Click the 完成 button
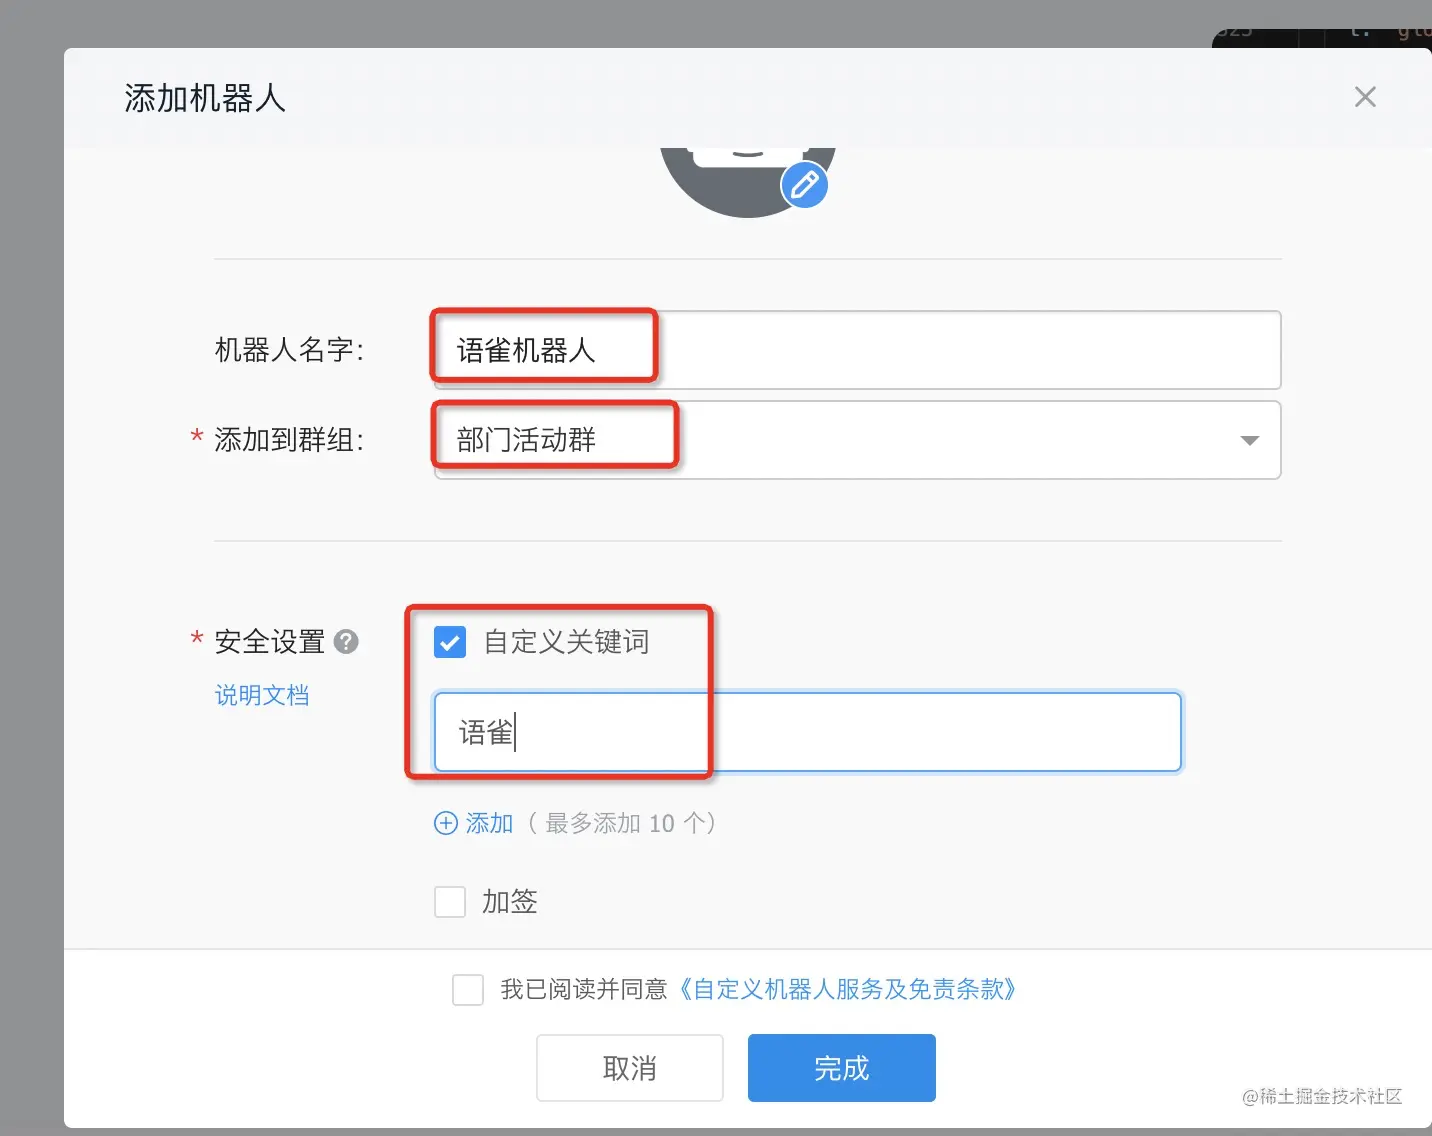Screen dimensions: 1432x1136 point(842,1068)
